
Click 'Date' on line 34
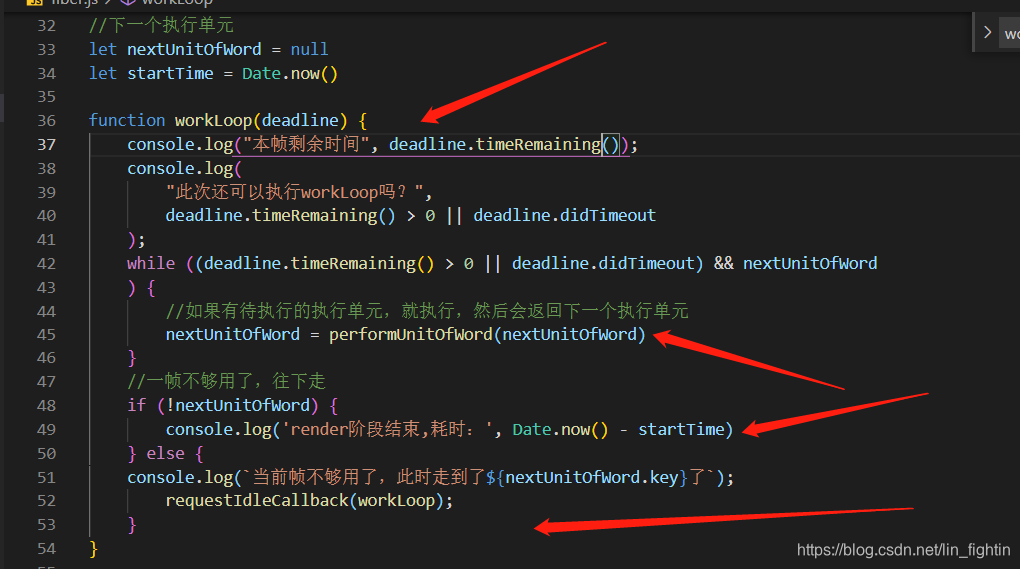pos(261,73)
